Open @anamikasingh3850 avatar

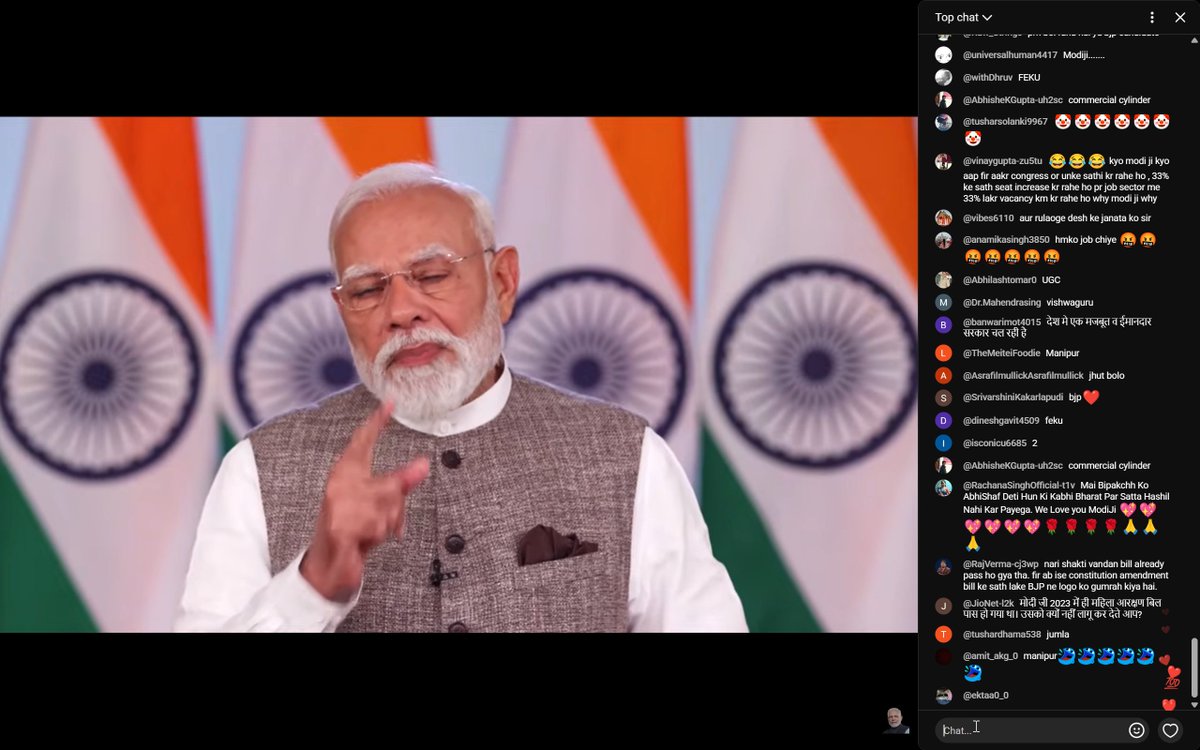pos(943,240)
